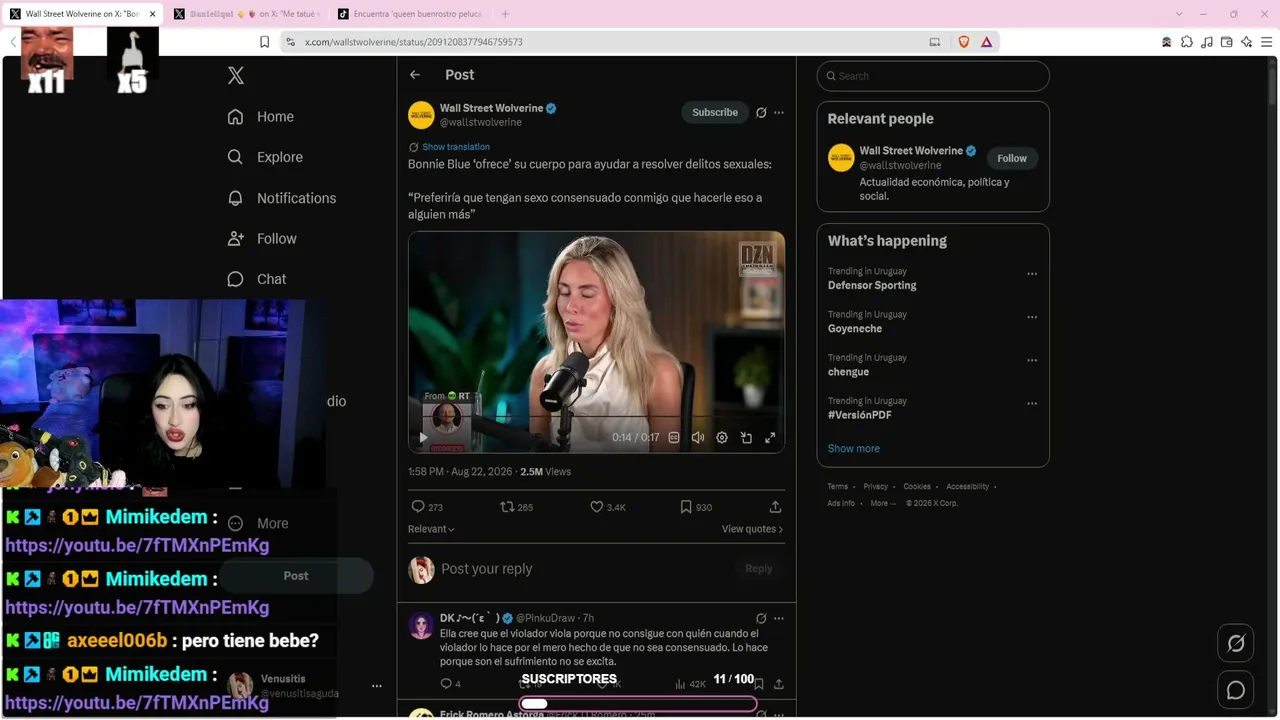Screen dimensions: 1280x720
Task: Follow Wall Street Wolverine in Relevant people
Action: pyautogui.click(x=1012, y=158)
